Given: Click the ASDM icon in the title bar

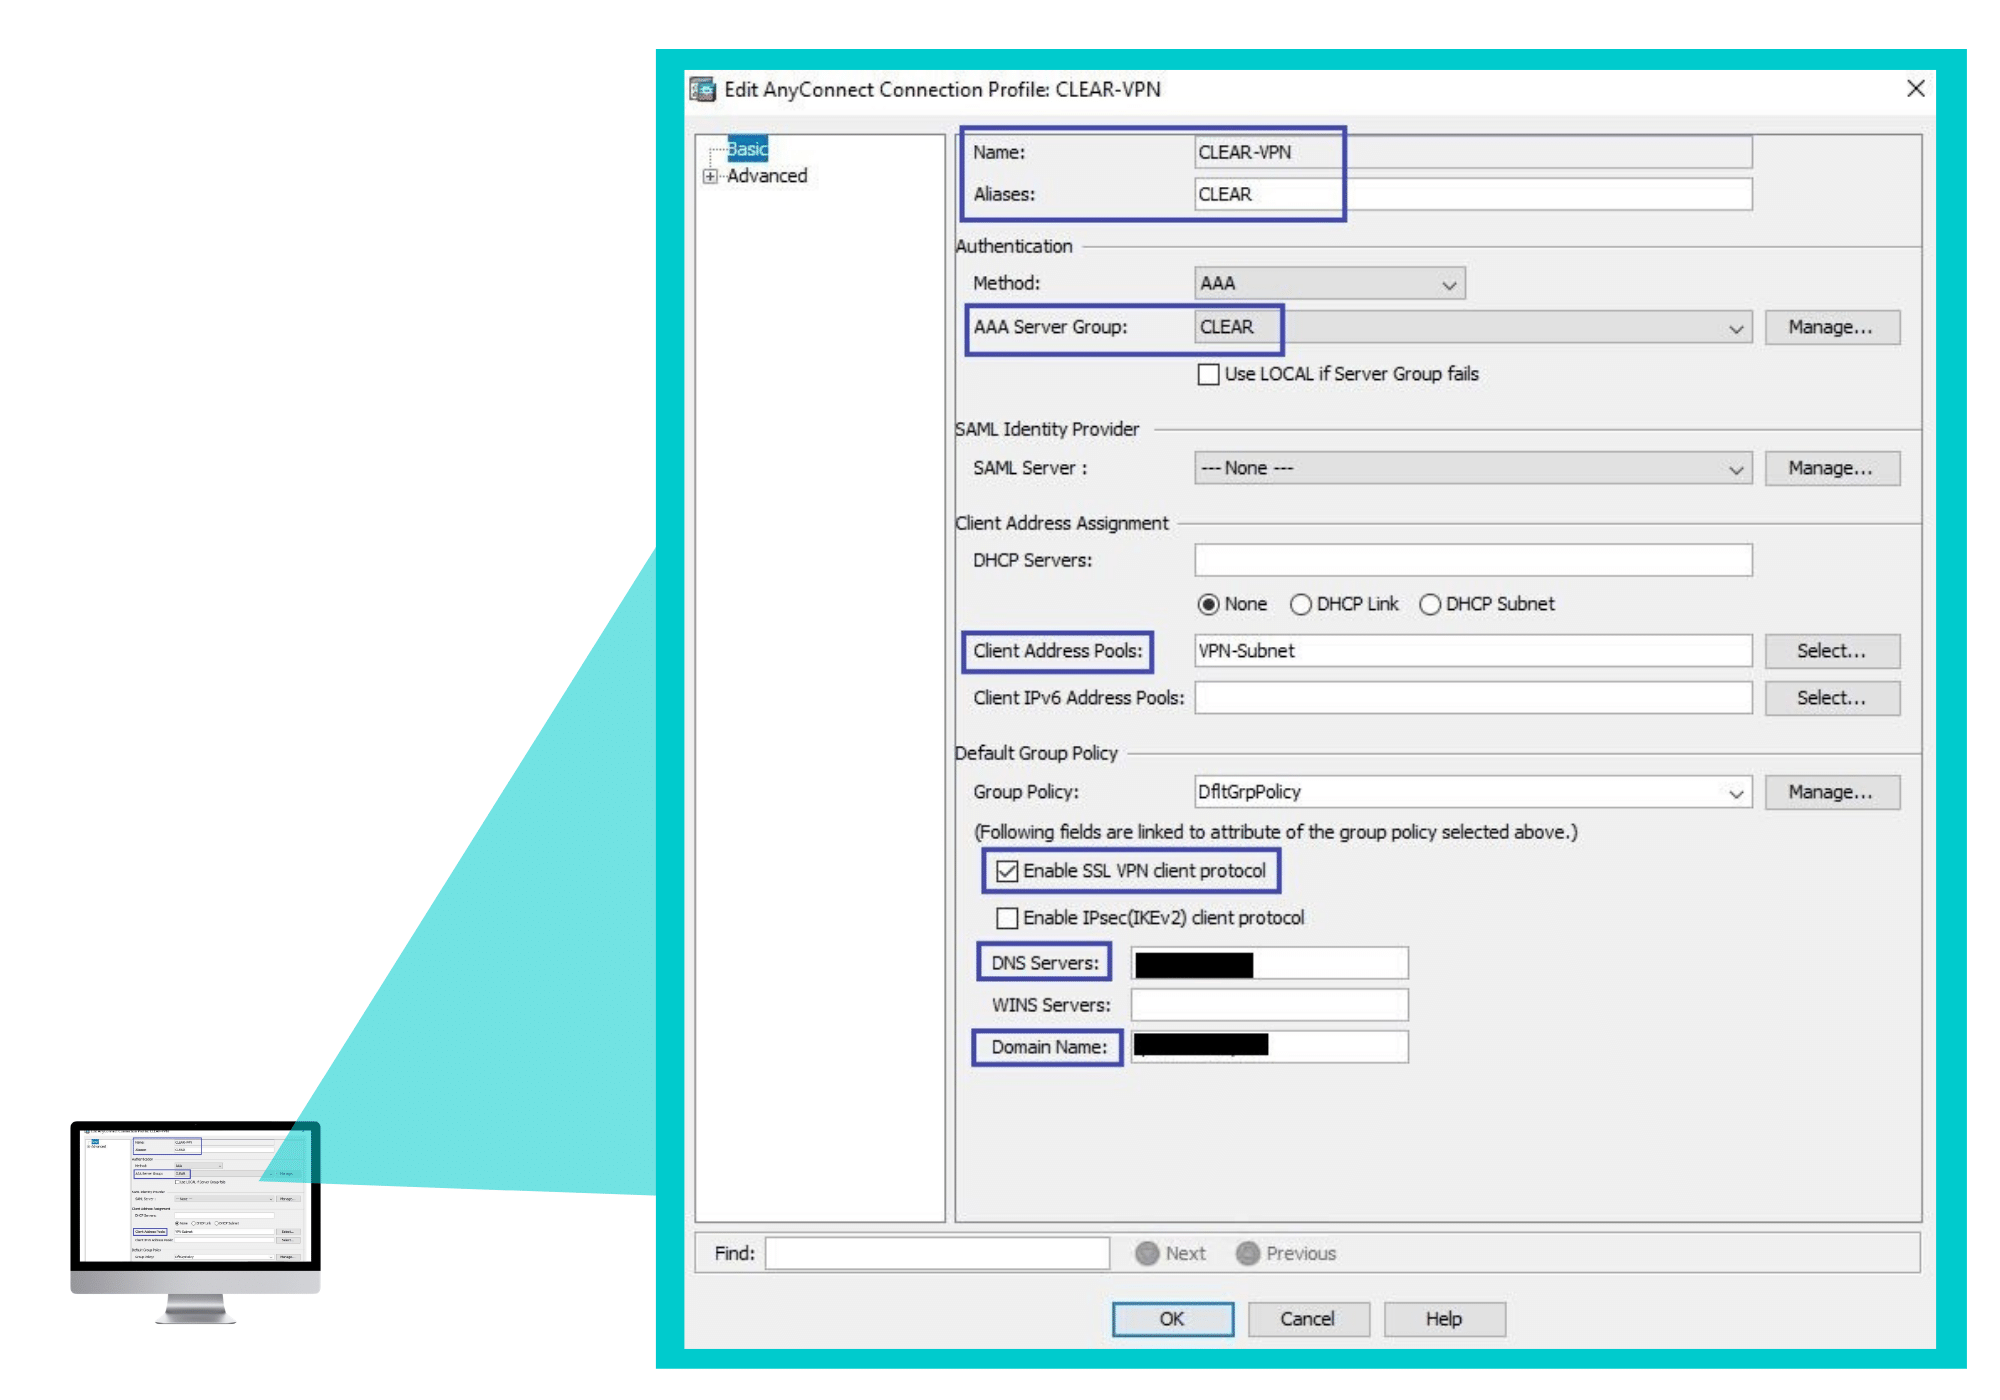Looking at the screenshot, I should 703,89.
